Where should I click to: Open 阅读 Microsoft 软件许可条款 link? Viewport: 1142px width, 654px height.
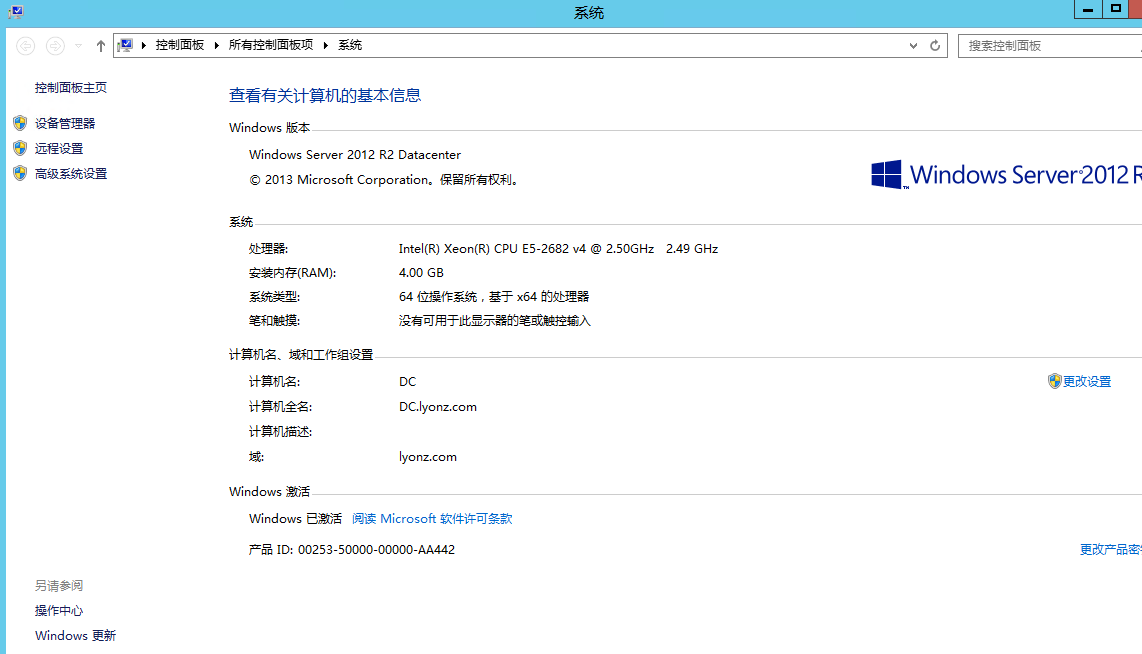[432, 519]
